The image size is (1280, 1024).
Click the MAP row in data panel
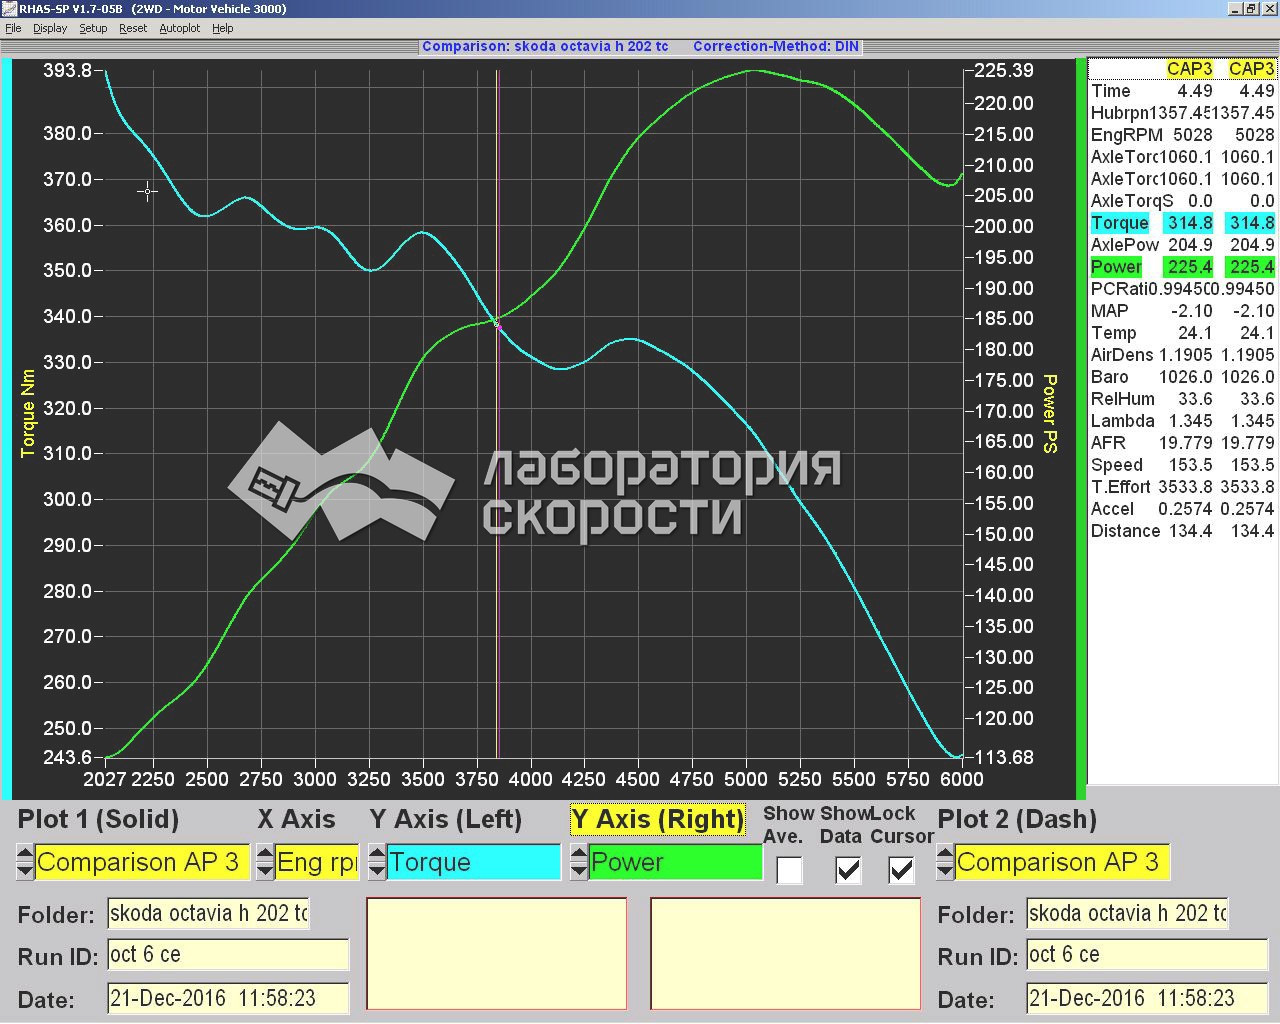pyautogui.click(x=1182, y=311)
